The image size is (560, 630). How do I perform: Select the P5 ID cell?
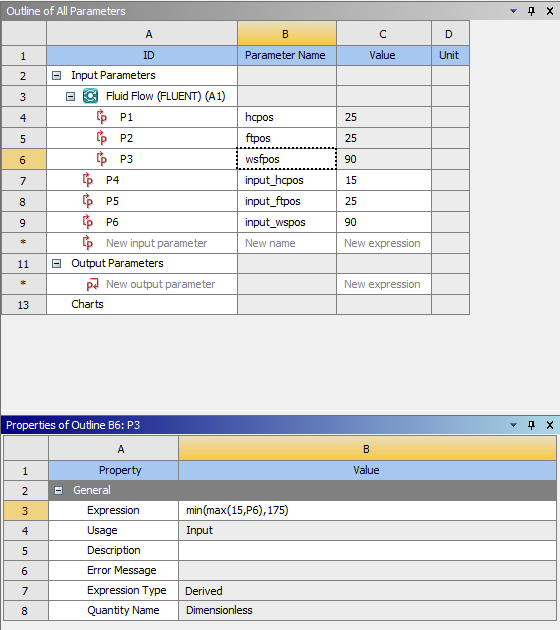coord(142,201)
